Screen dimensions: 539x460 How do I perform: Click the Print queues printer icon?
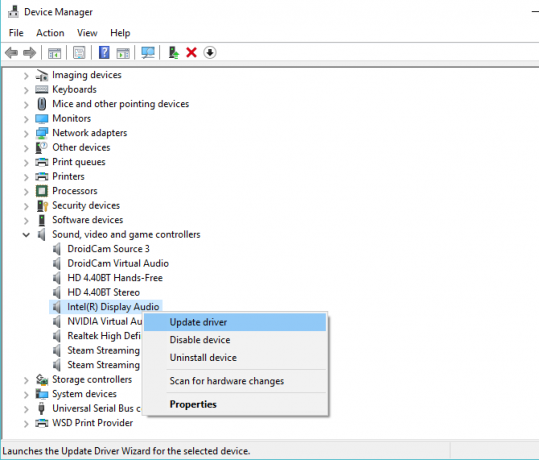(x=42, y=162)
